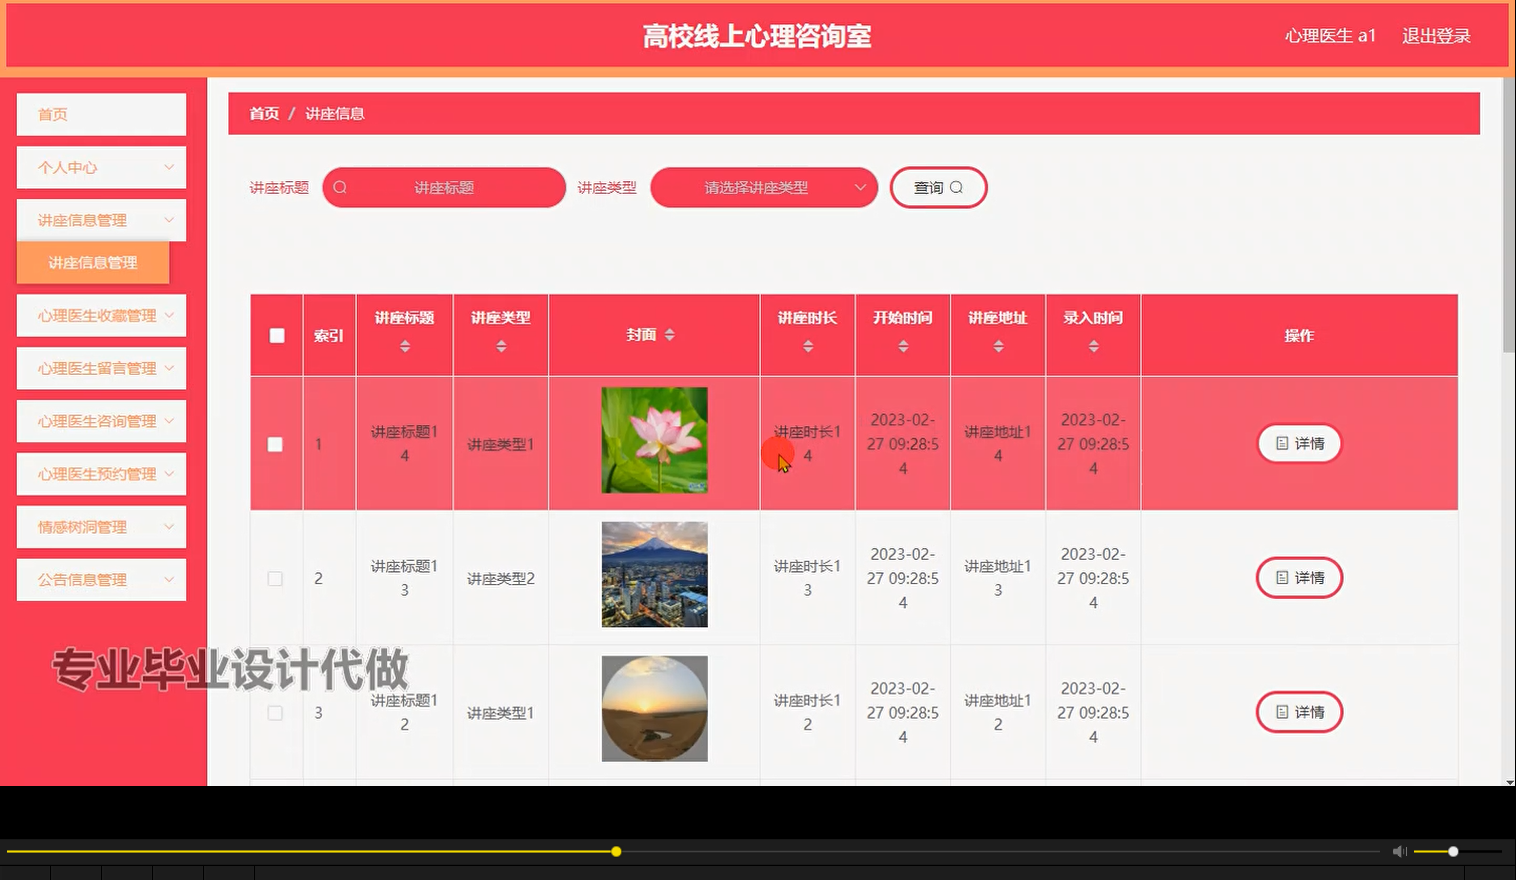Viewport: 1516px width, 880px height.
Task: Open 详情 for 讲座标题13
Action: click(1299, 578)
